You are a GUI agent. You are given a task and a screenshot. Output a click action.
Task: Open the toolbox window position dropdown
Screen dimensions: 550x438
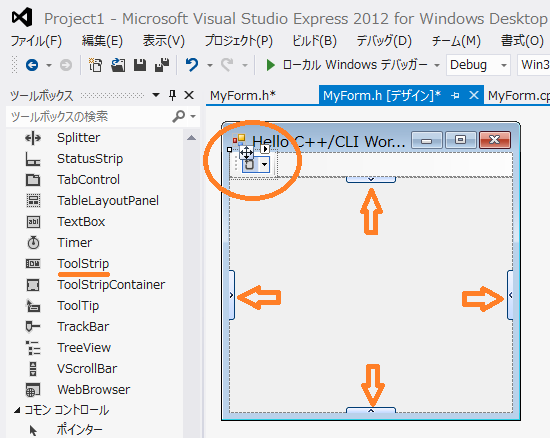(156, 95)
